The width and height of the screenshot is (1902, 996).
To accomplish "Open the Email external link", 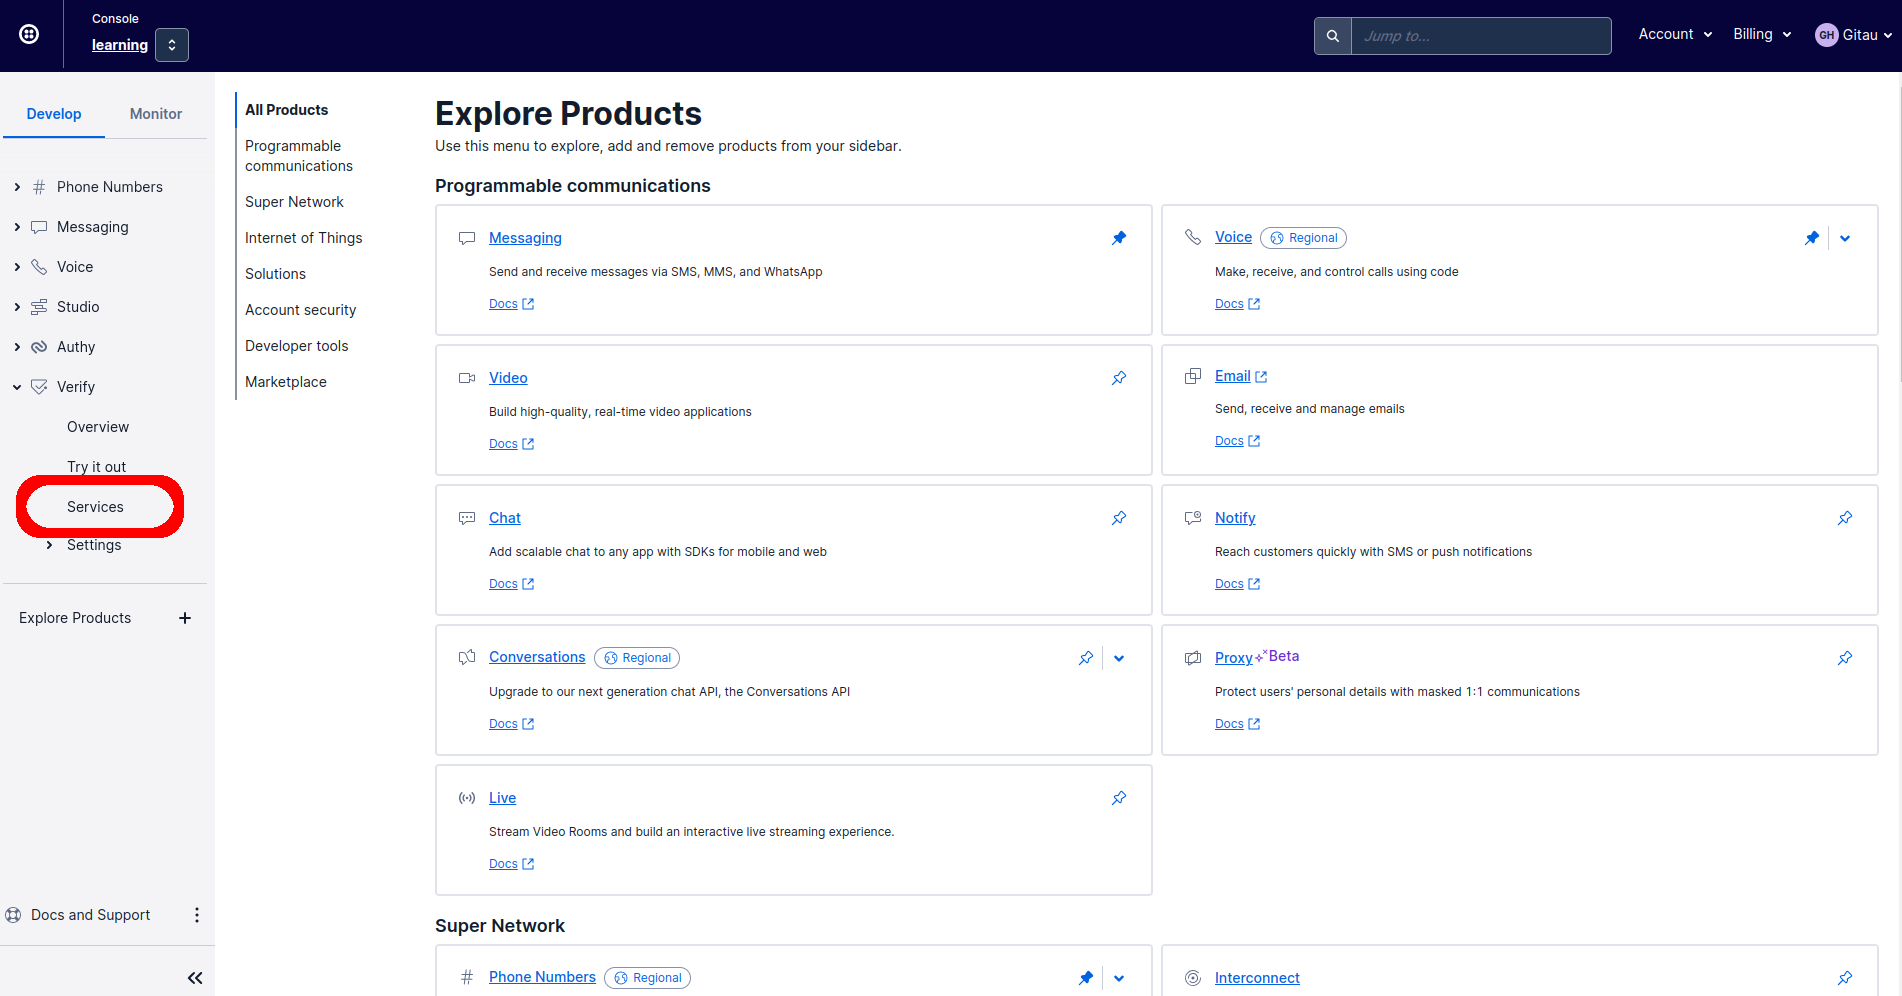I will pos(1240,376).
